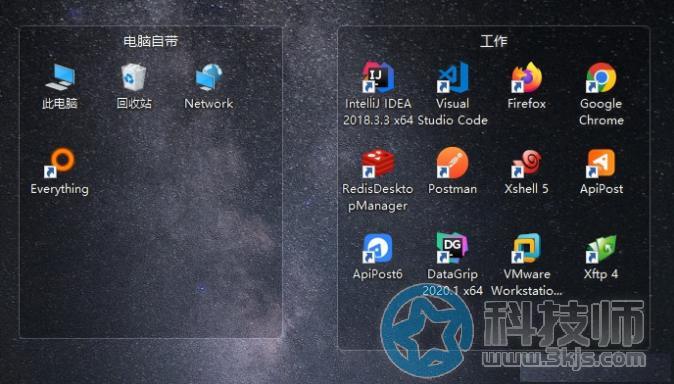Click the Network desktop icon

[208, 77]
